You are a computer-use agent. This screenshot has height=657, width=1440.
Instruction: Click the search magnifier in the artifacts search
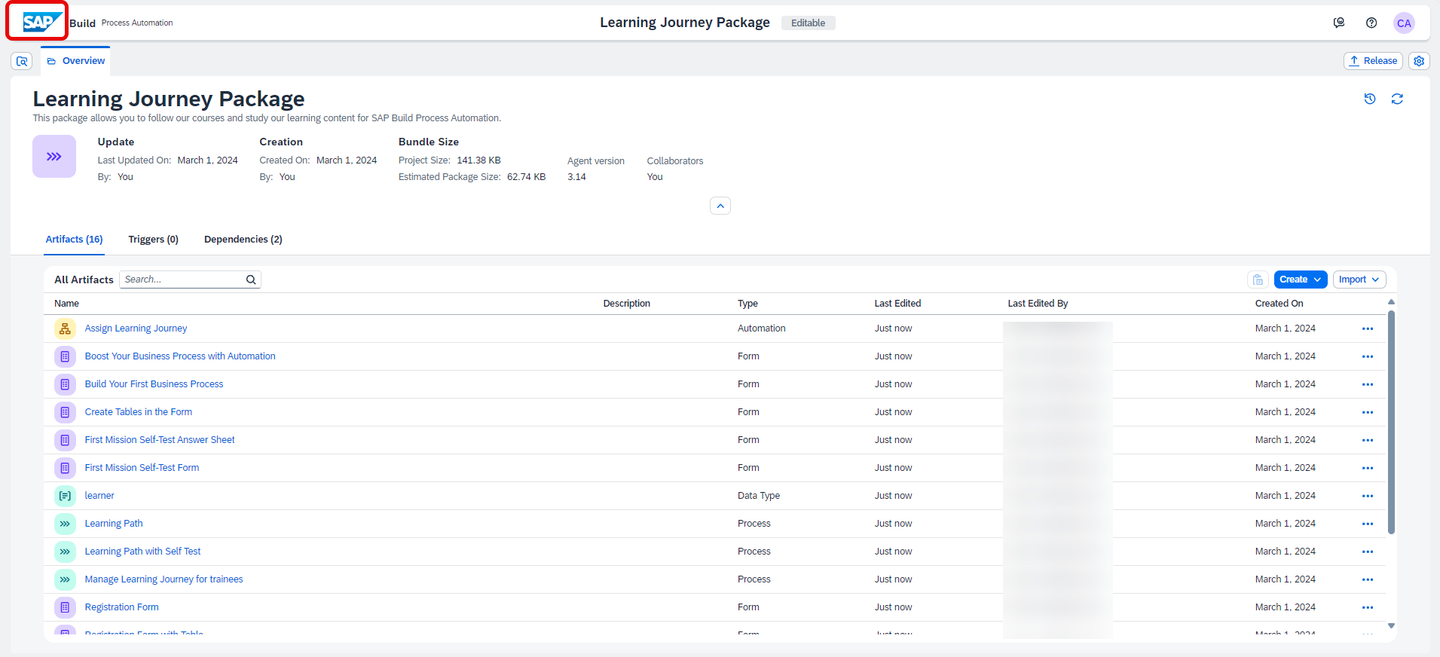tap(251, 280)
